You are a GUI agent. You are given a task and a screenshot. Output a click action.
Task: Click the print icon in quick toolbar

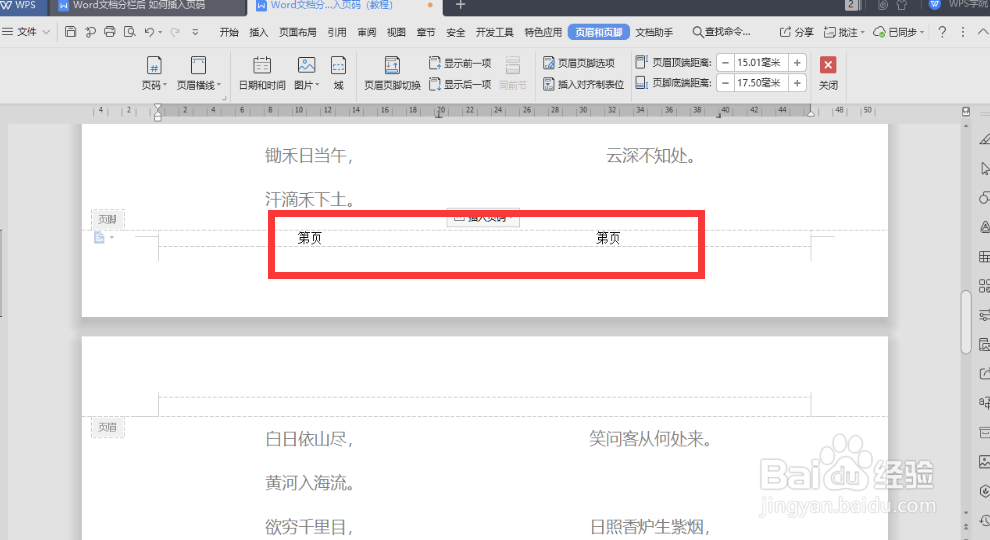coord(110,32)
